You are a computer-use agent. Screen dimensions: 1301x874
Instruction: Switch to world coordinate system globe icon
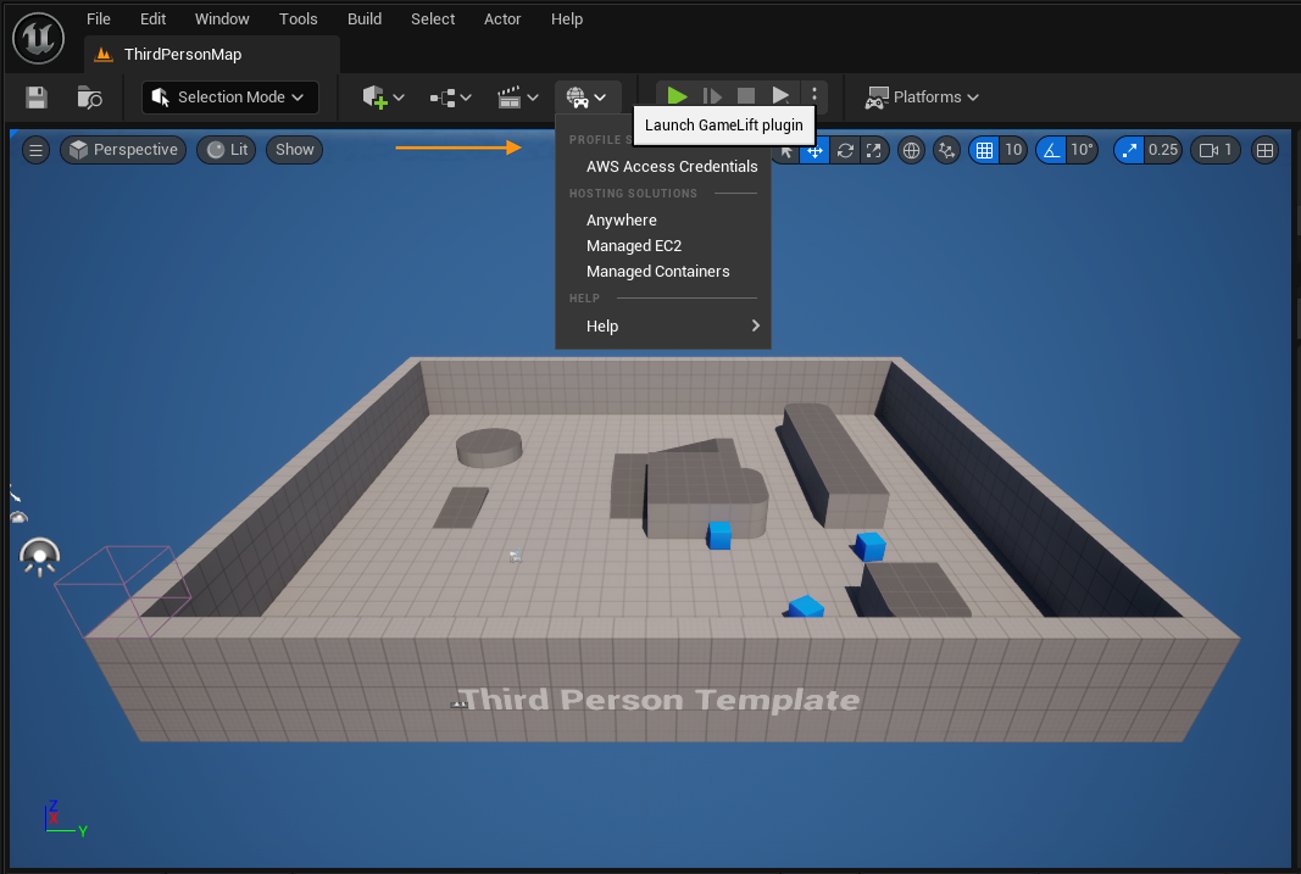pyautogui.click(x=910, y=150)
